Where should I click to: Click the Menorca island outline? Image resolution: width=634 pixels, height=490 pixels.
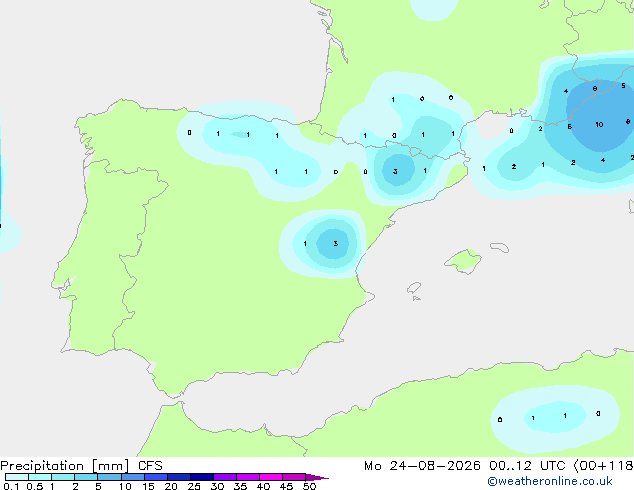(x=500, y=247)
